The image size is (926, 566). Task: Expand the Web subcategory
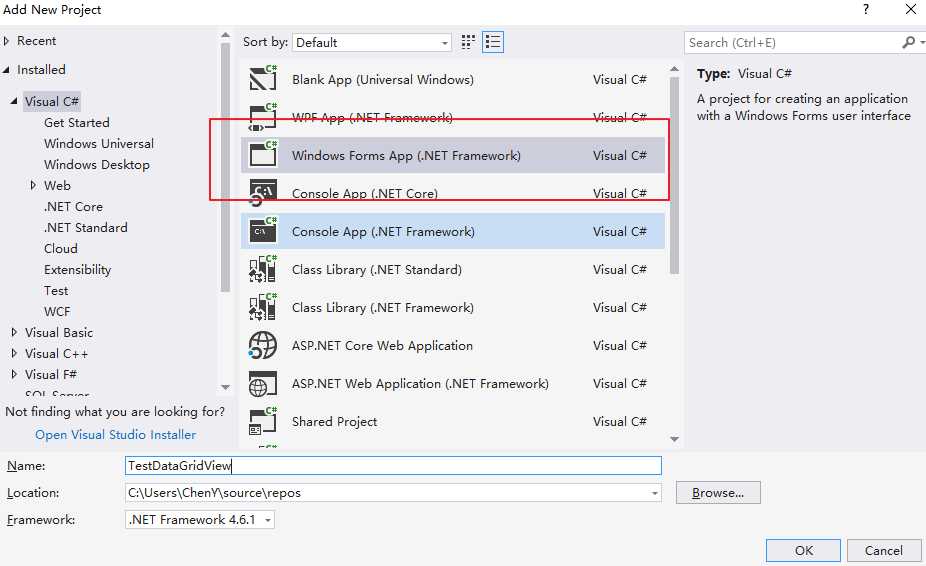[x=33, y=186]
